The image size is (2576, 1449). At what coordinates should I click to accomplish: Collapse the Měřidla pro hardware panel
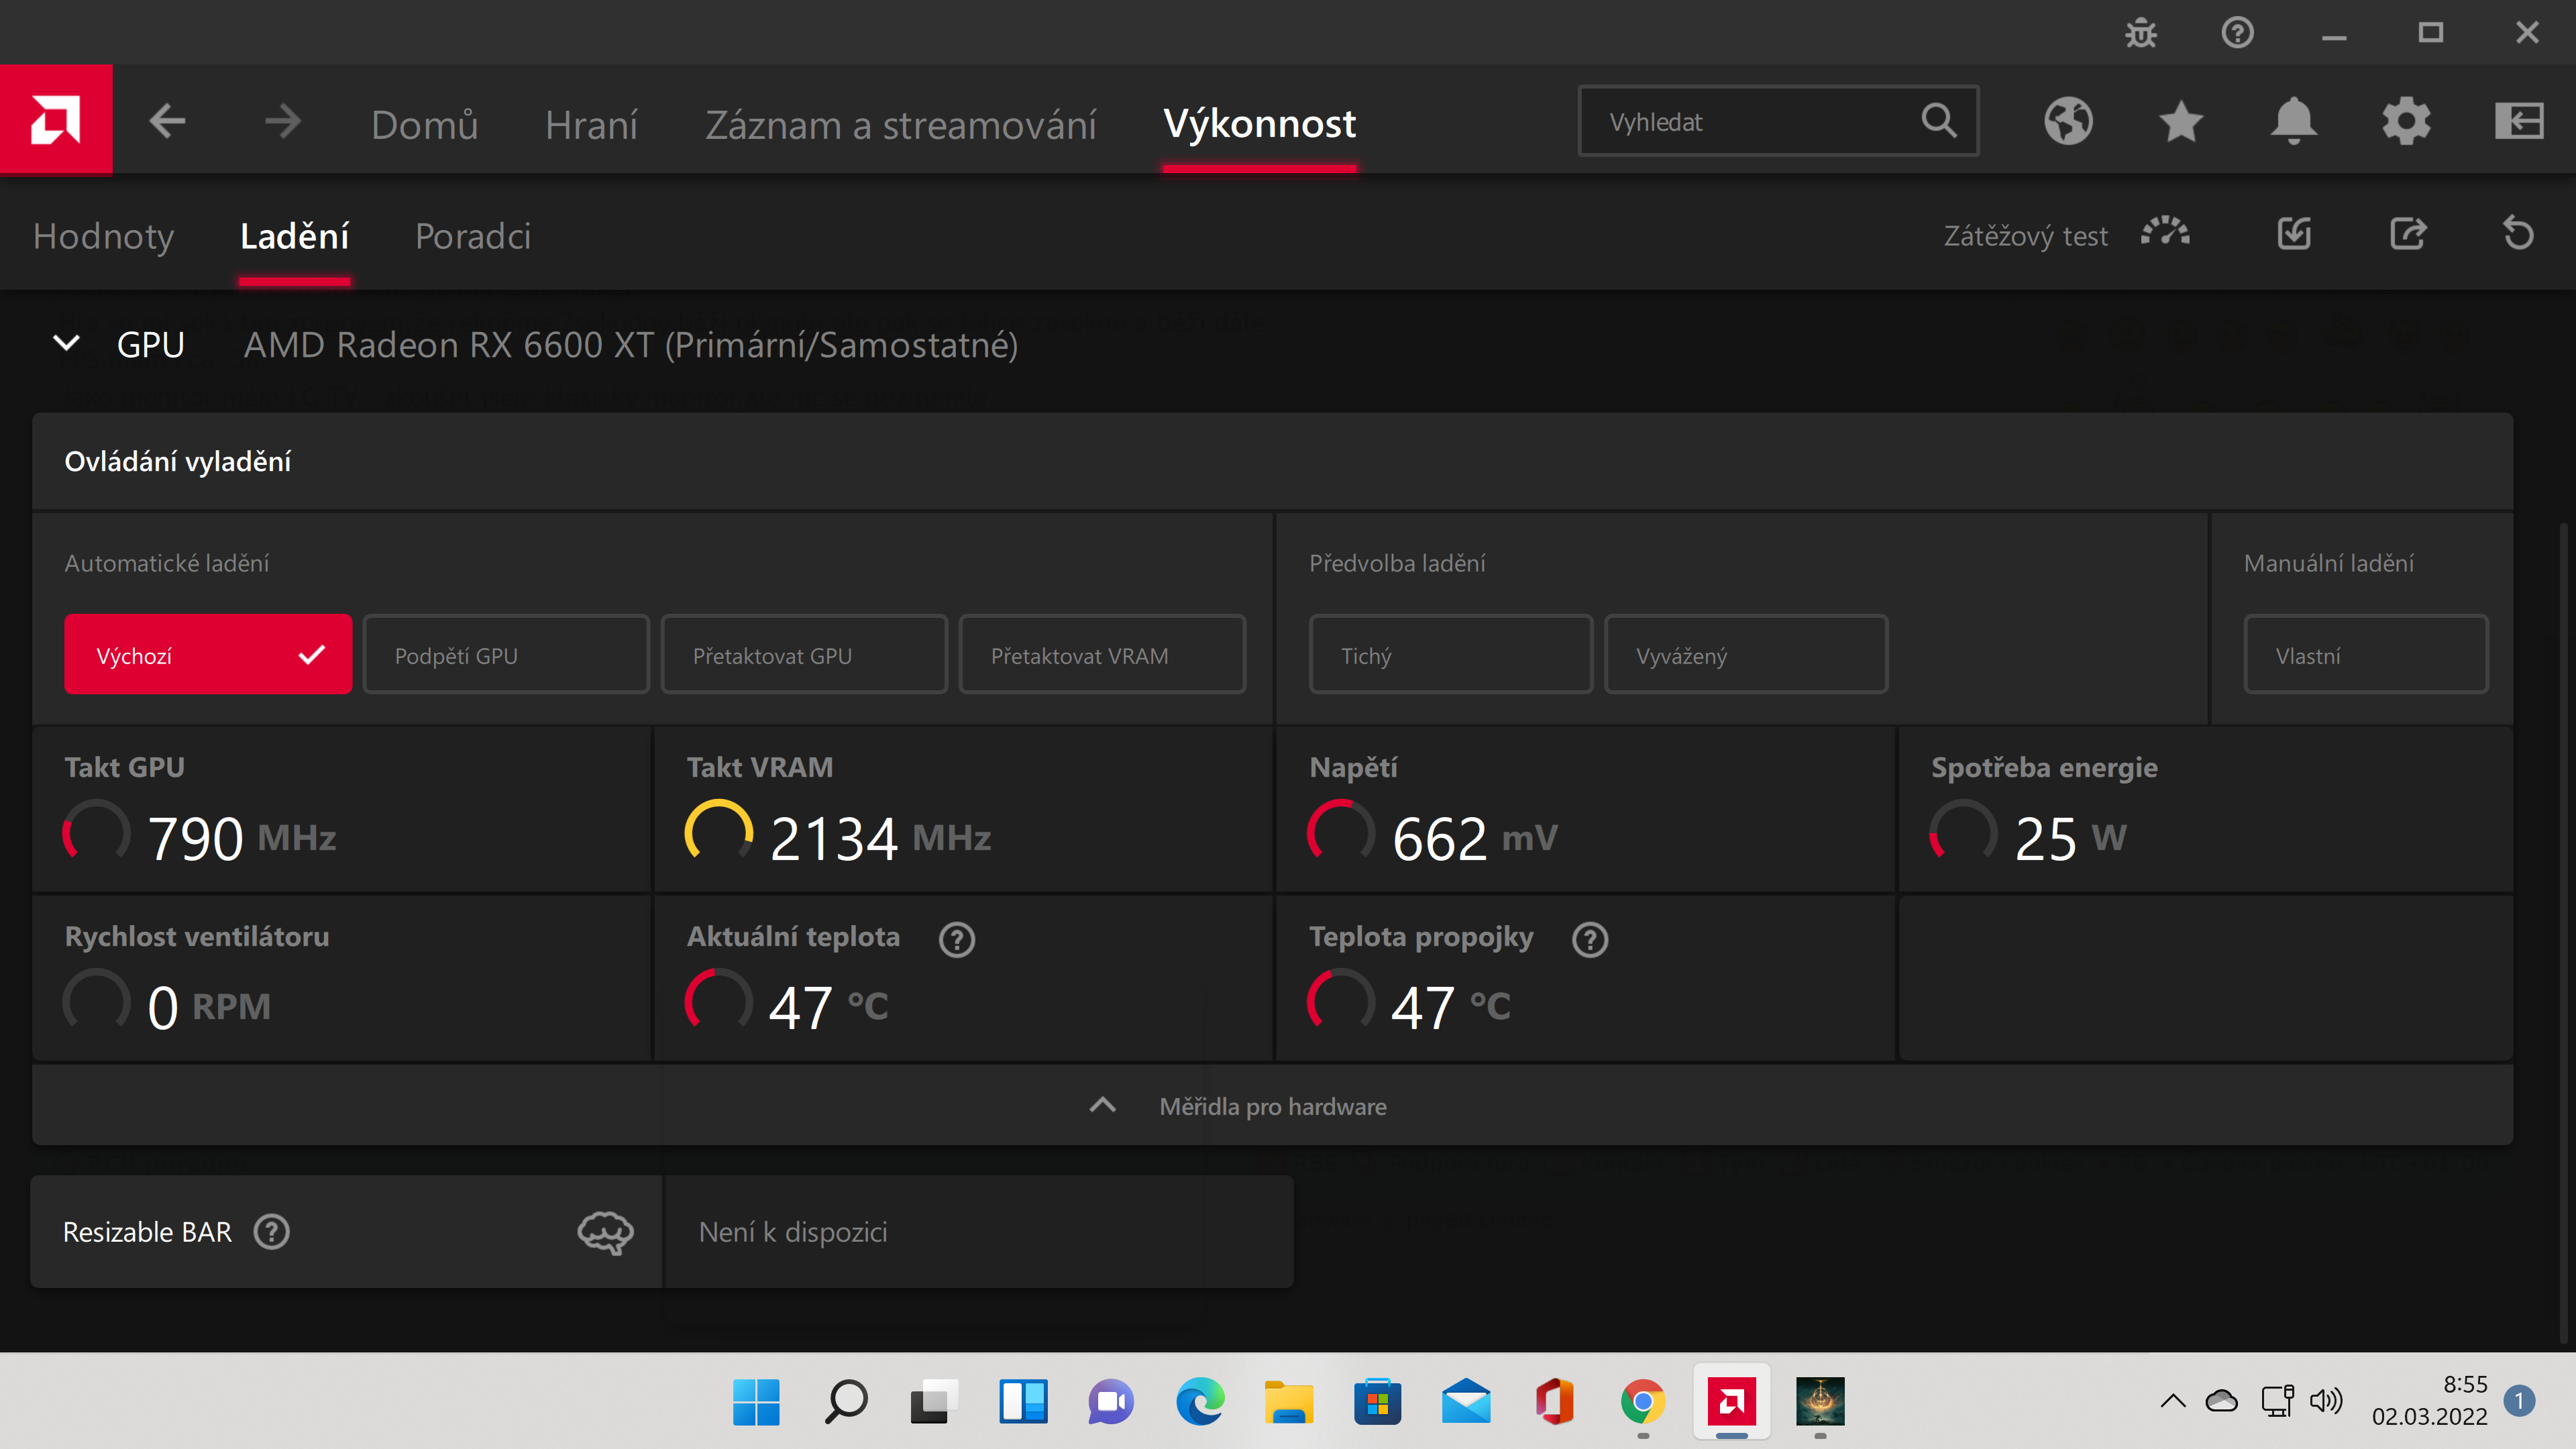coord(1102,1106)
